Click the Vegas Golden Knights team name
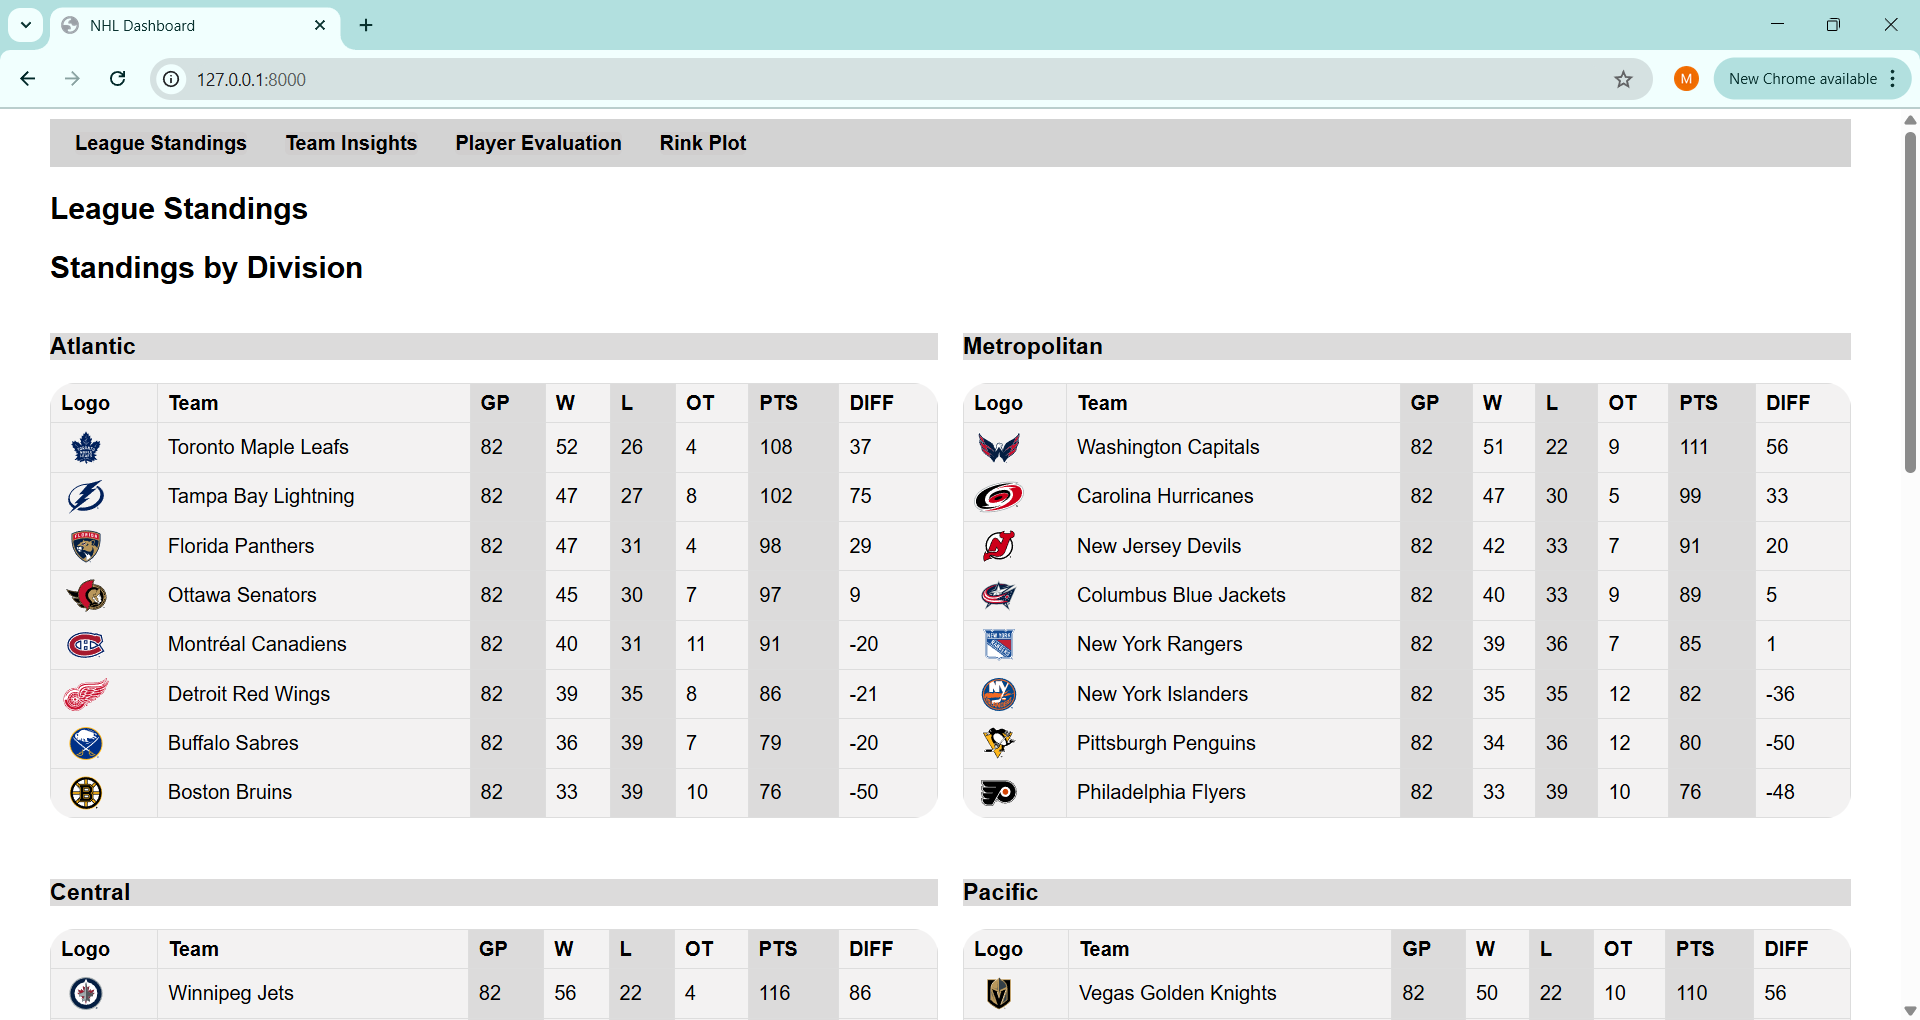The image size is (1920, 1020). (1177, 993)
